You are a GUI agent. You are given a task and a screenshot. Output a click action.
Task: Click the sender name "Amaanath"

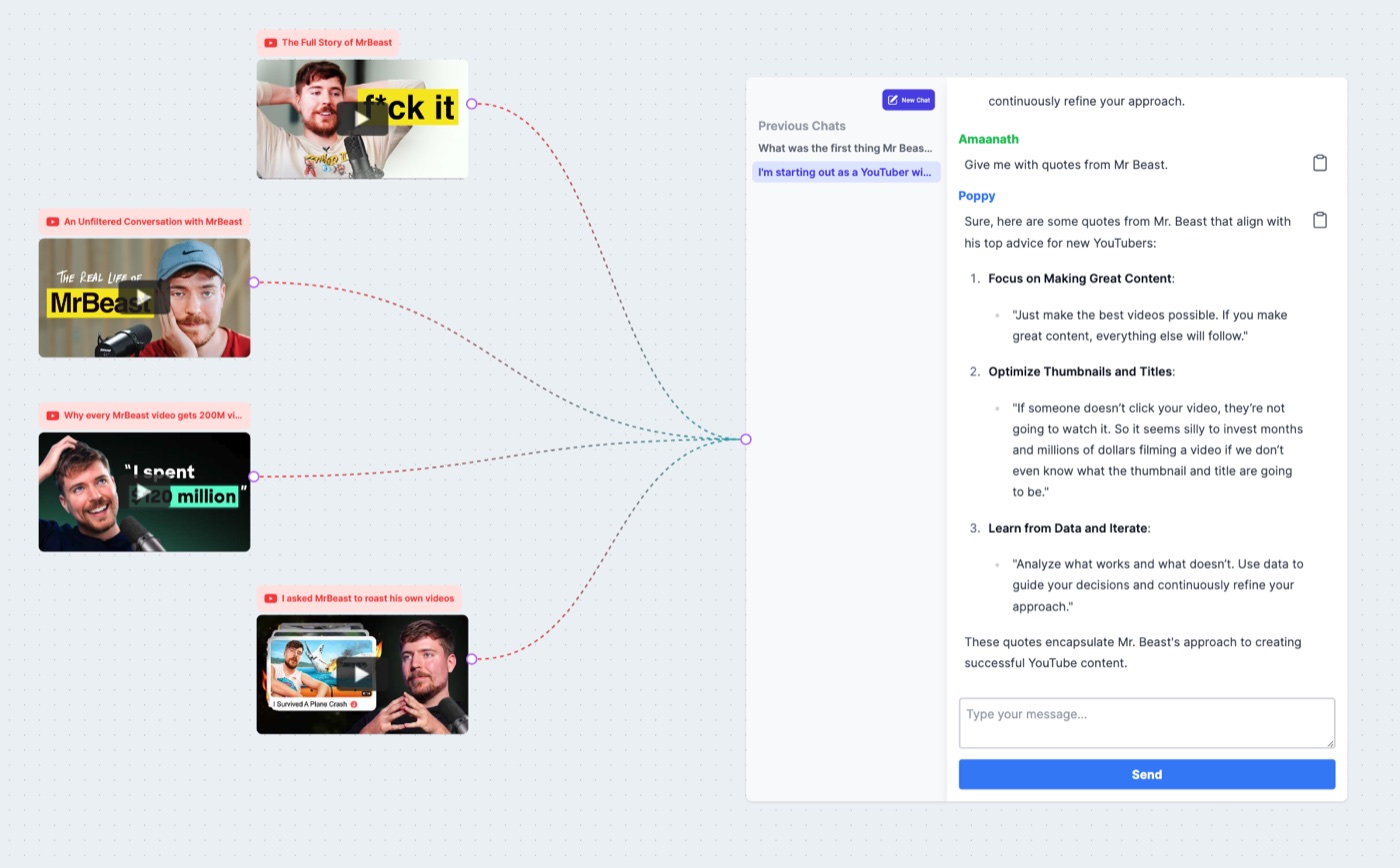click(988, 139)
